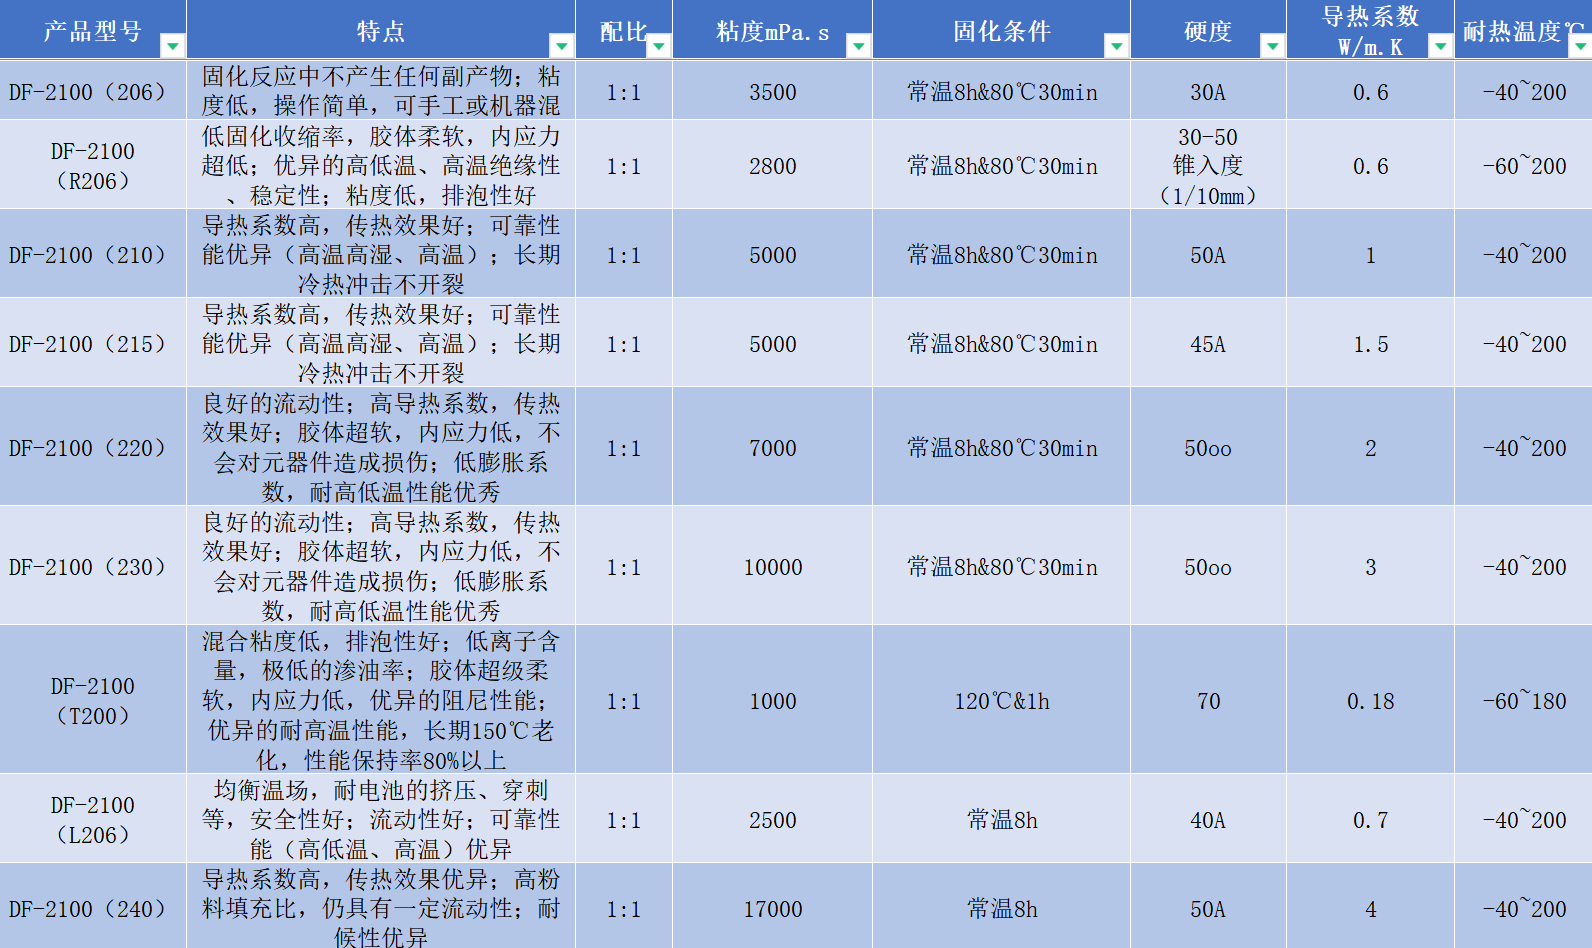
Task: Open the 导热系数 W/m.K filter dropdown
Action: (1441, 46)
